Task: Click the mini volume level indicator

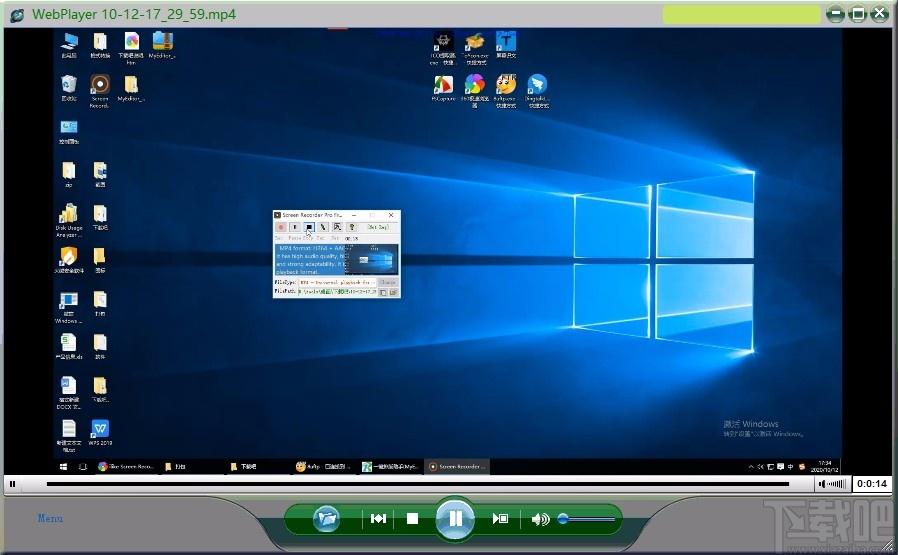Action: 833,484
